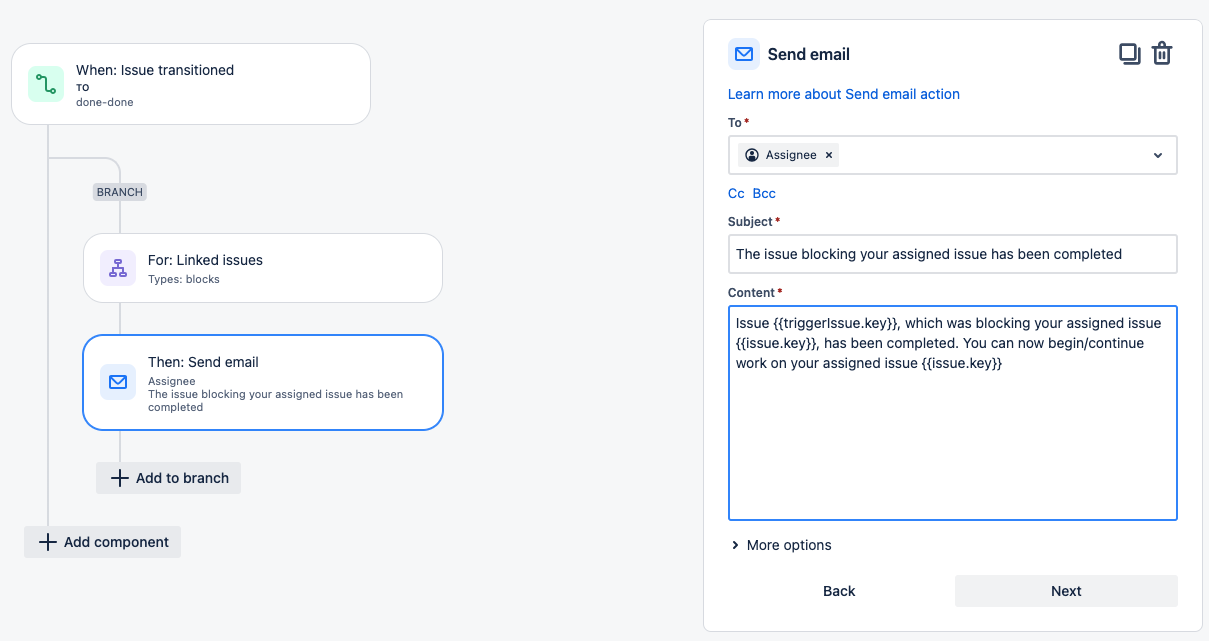Open Learn more about Send email action
The width and height of the screenshot is (1209, 641).
pyautogui.click(x=844, y=94)
